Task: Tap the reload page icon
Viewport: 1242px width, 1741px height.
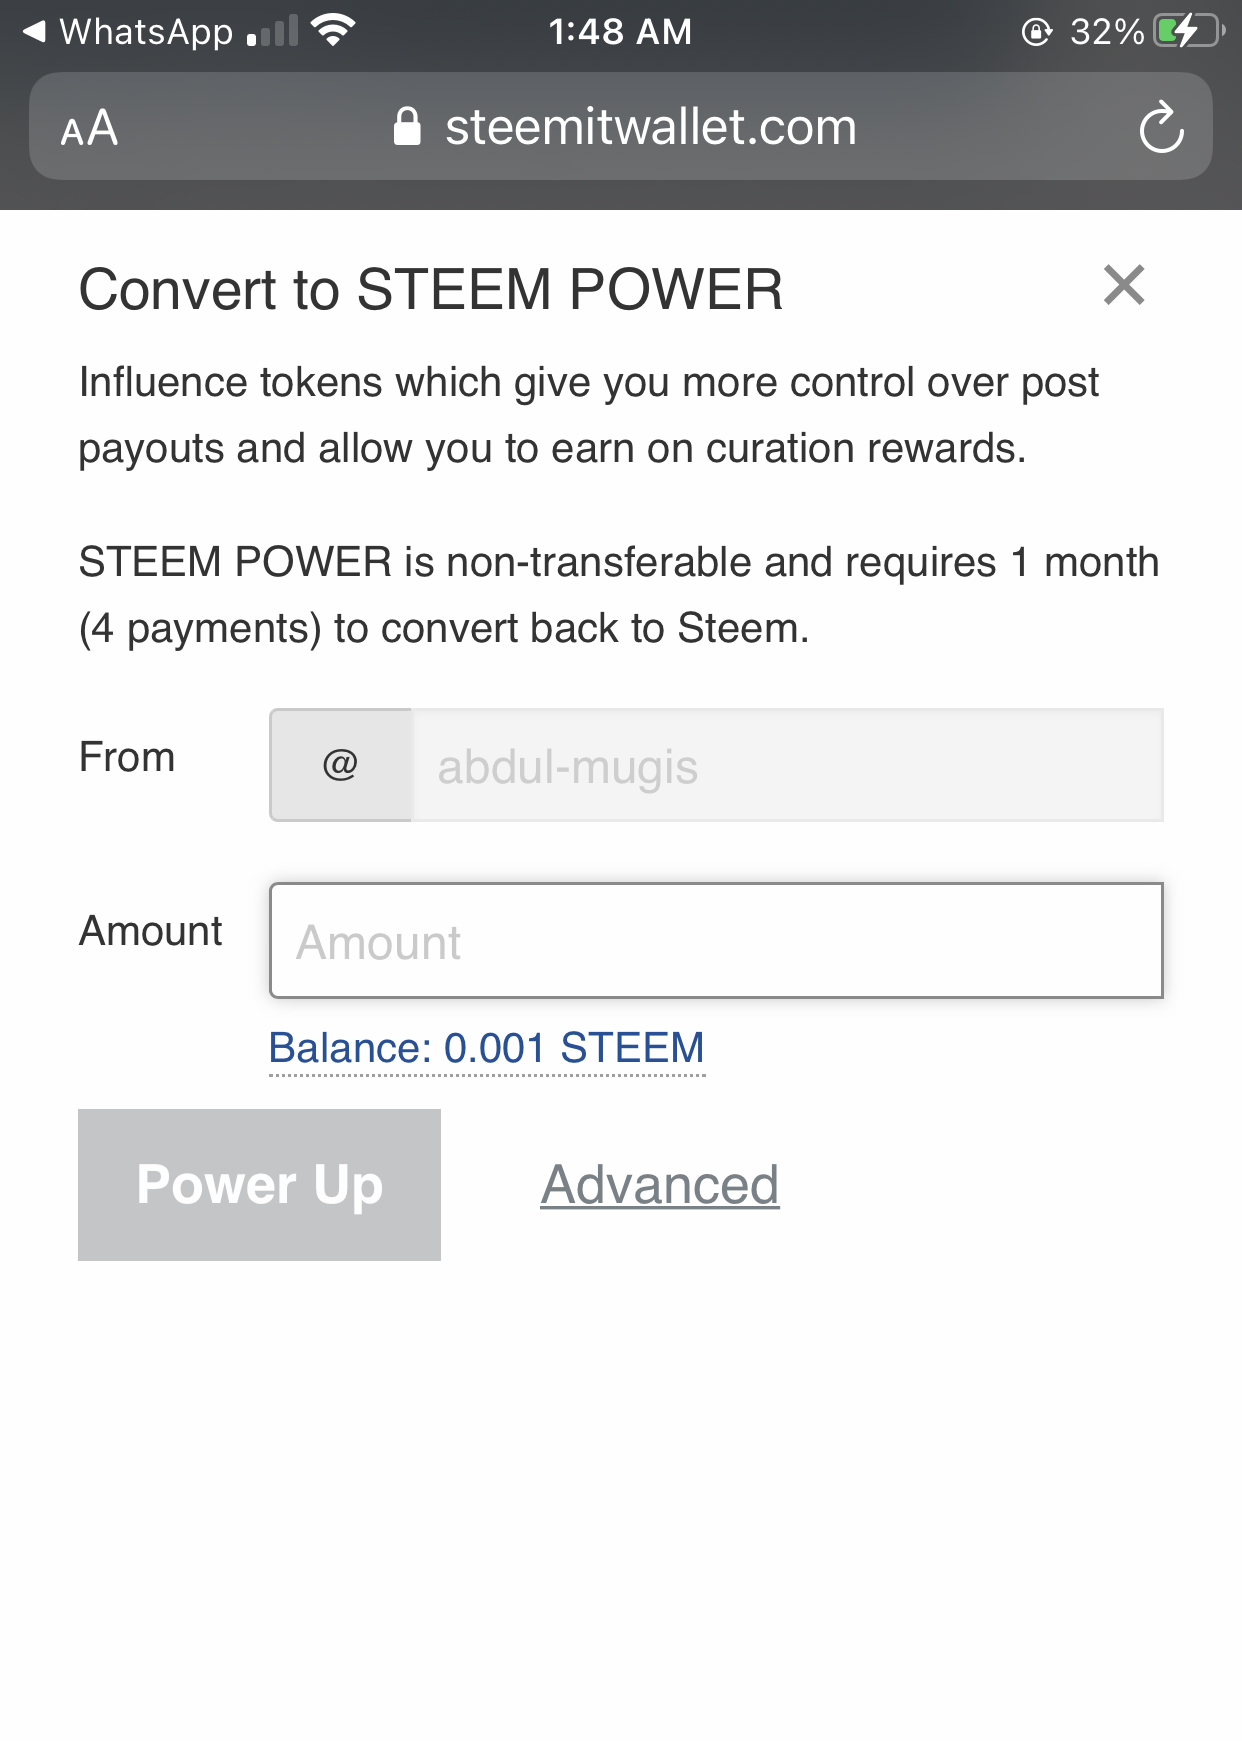Action: pyautogui.click(x=1161, y=127)
